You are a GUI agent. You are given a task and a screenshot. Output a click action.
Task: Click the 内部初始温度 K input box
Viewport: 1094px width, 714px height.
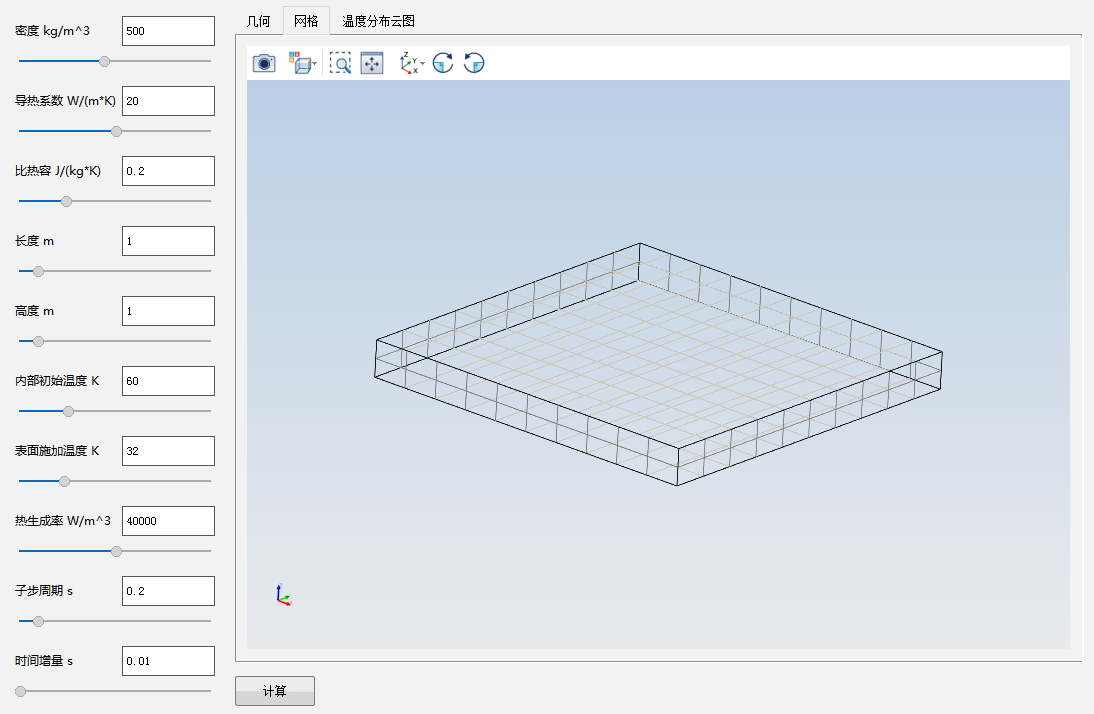pyautogui.click(x=168, y=381)
